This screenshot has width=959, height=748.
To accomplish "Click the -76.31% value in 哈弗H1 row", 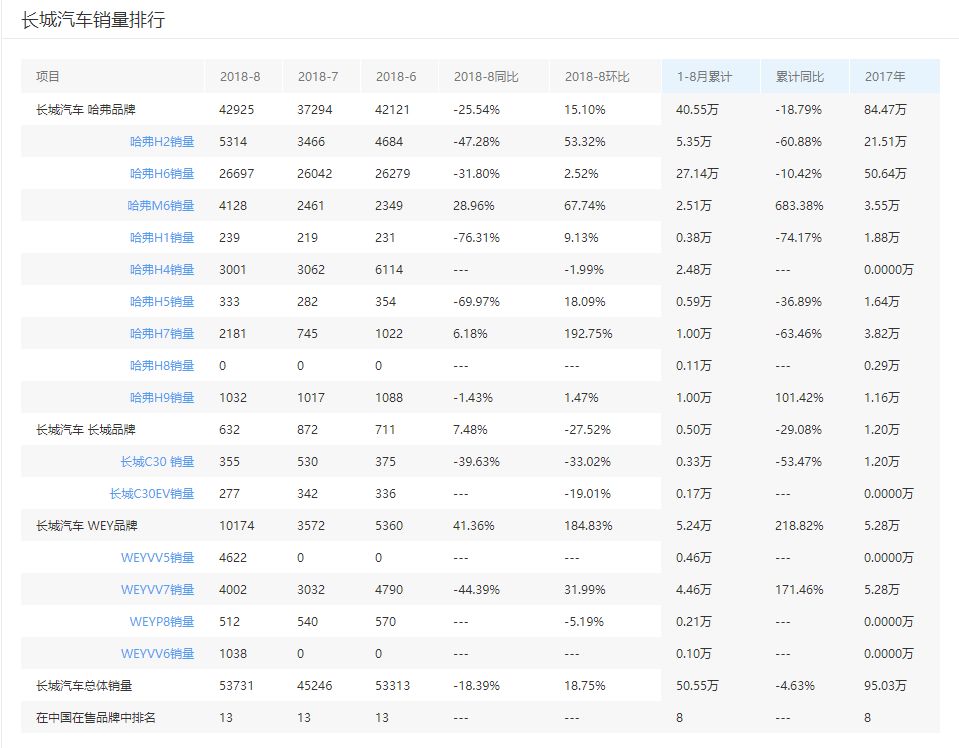I will pos(476,238).
